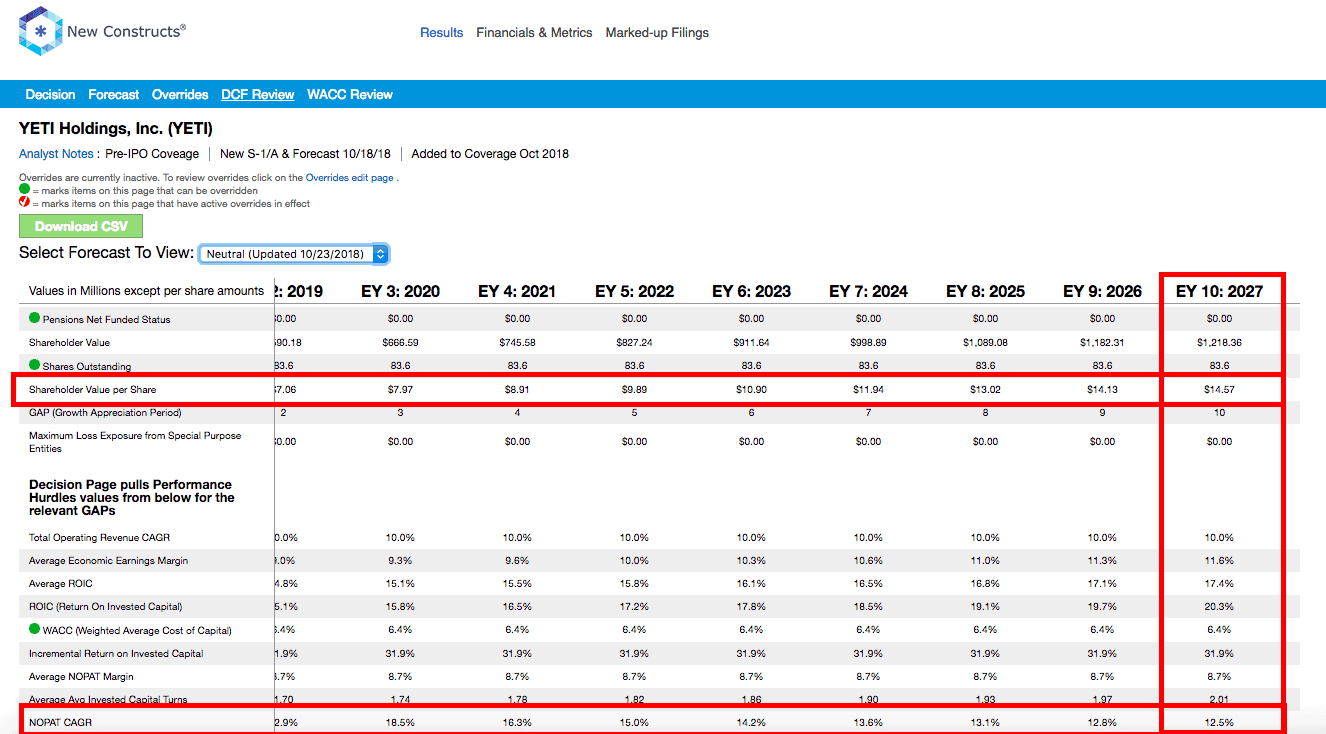This screenshot has width=1326, height=734.
Task: Click the EY 4: 2021 column header
Action: pyautogui.click(x=517, y=292)
